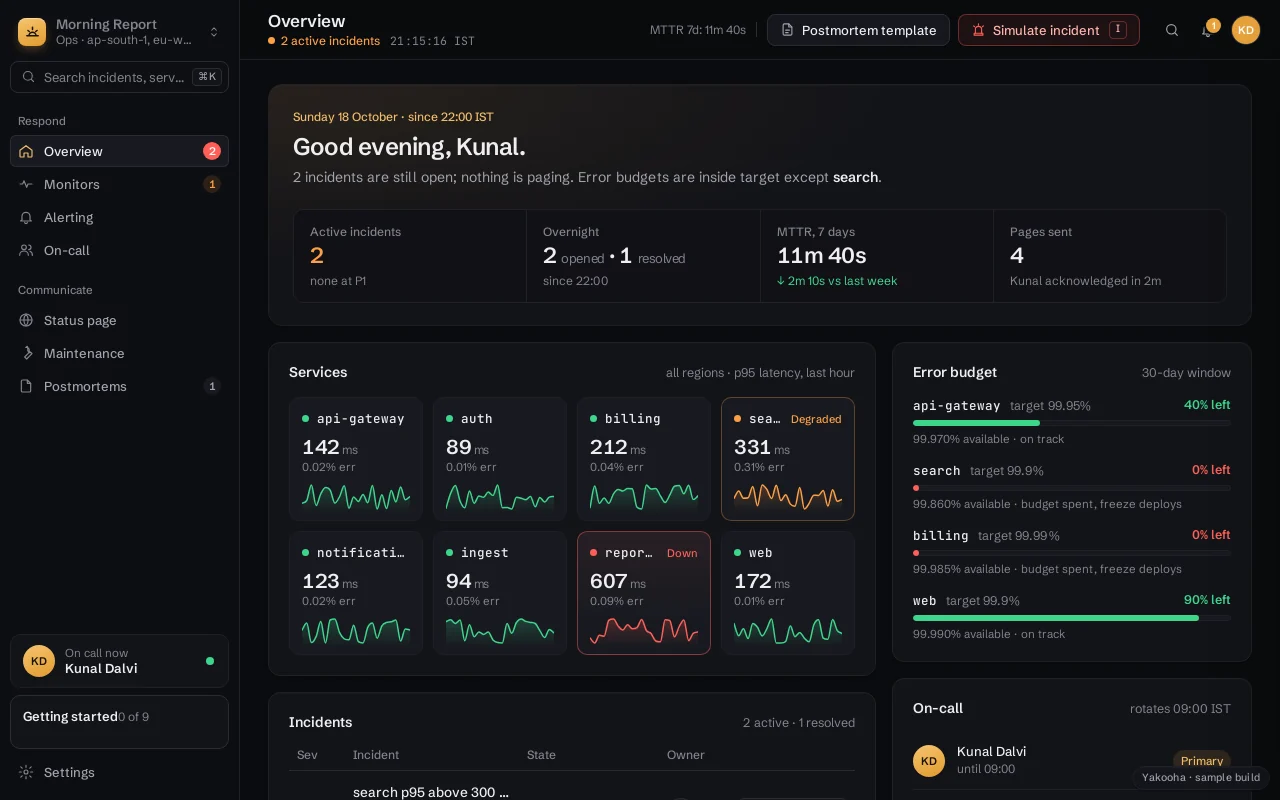This screenshot has height=800, width=1280.
Task: Click the State column header
Action: (541, 755)
